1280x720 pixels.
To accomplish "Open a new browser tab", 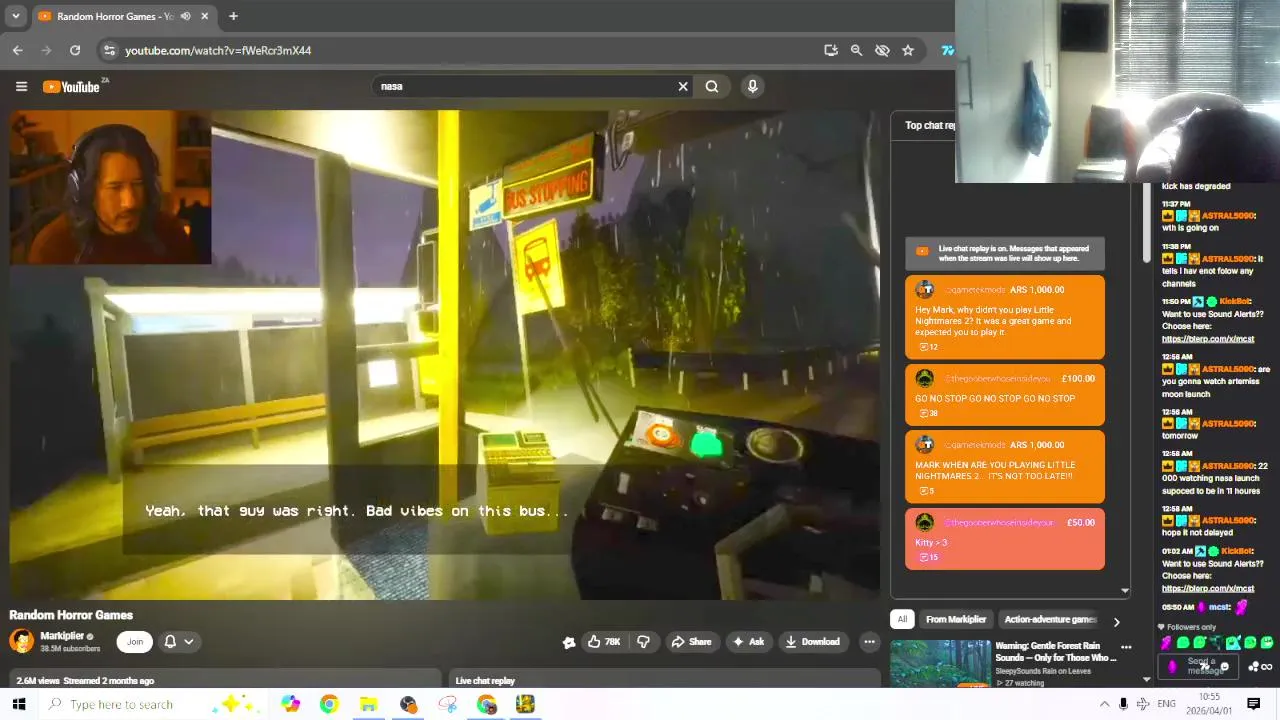I will pyautogui.click(x=233, y=16).
